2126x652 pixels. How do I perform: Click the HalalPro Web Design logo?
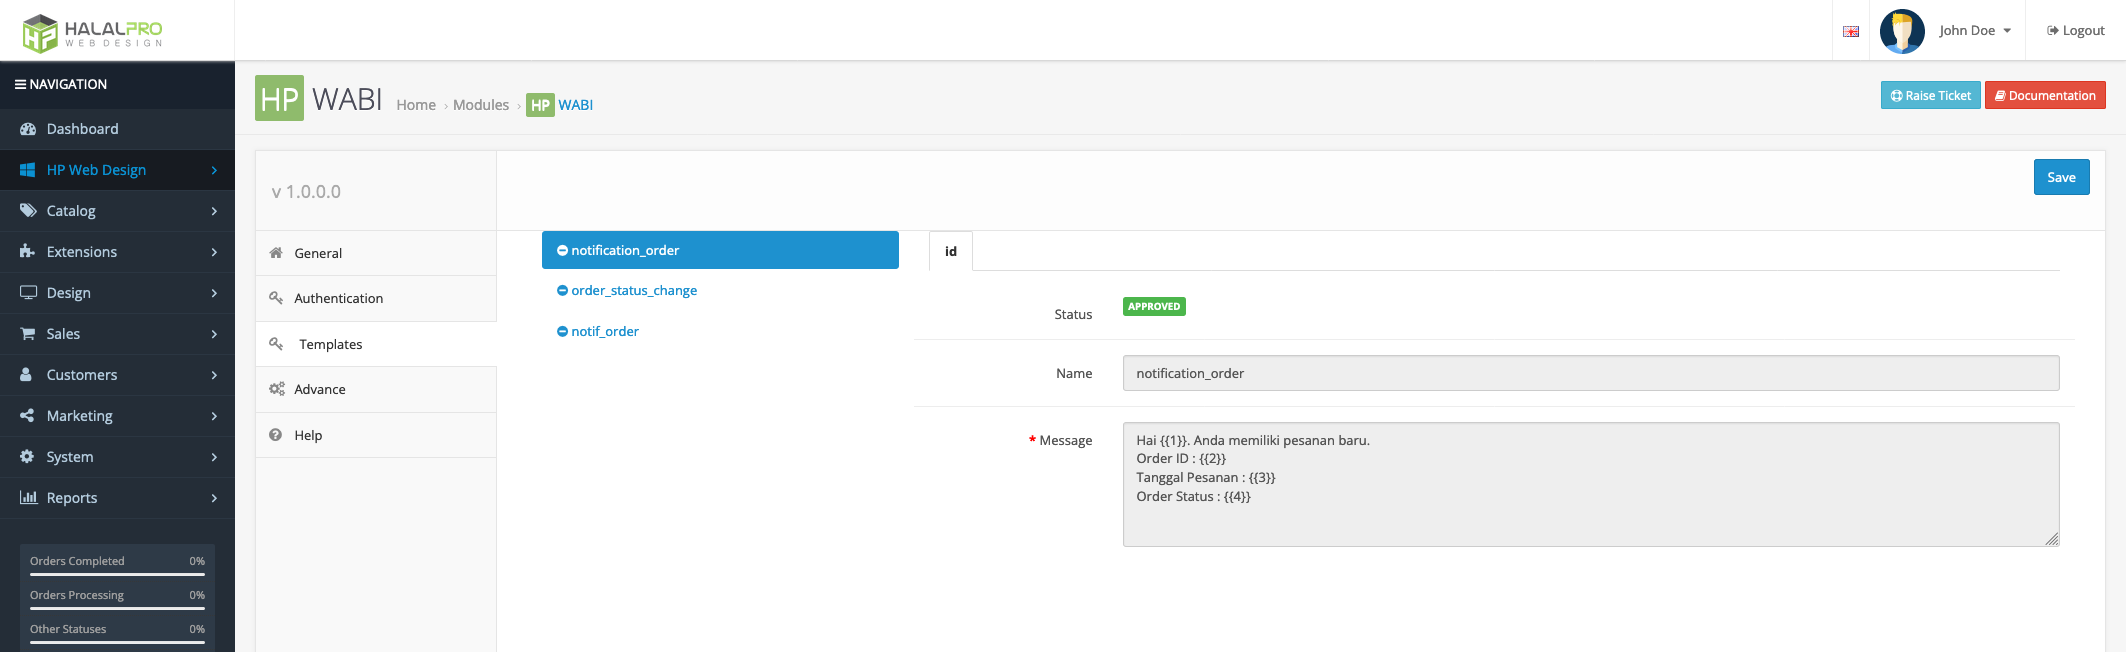tap(92, 32)
